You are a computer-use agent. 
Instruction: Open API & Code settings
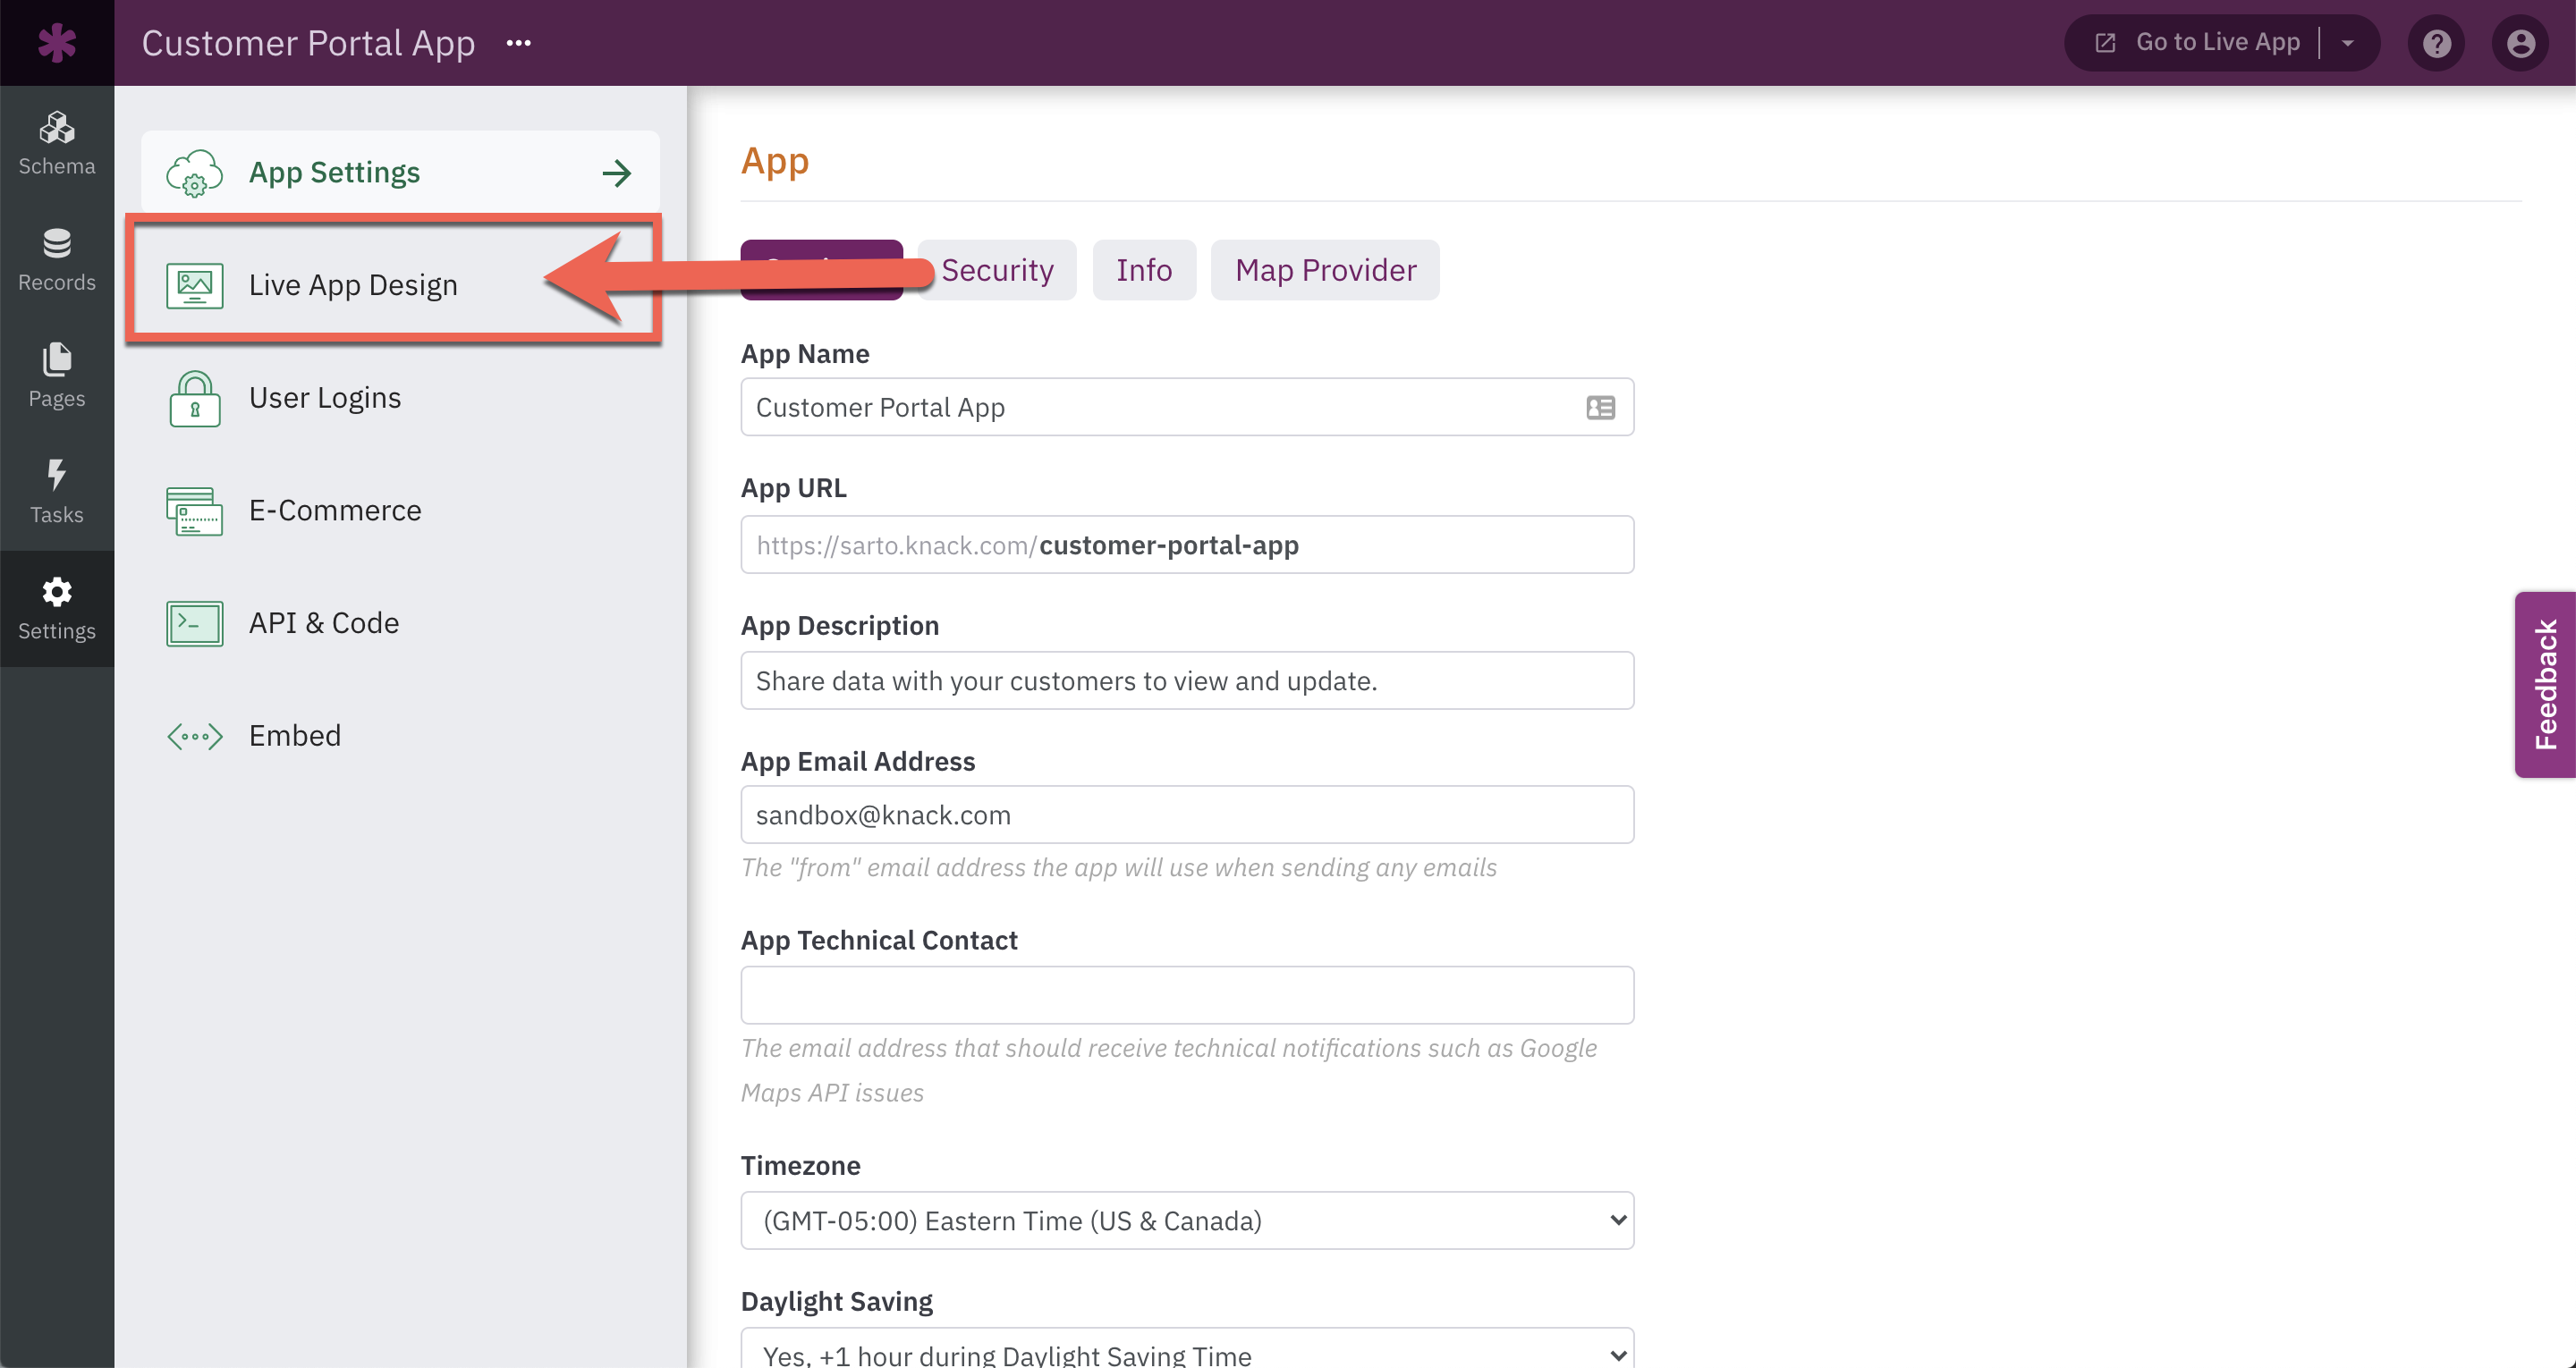(x=400, y=623)
